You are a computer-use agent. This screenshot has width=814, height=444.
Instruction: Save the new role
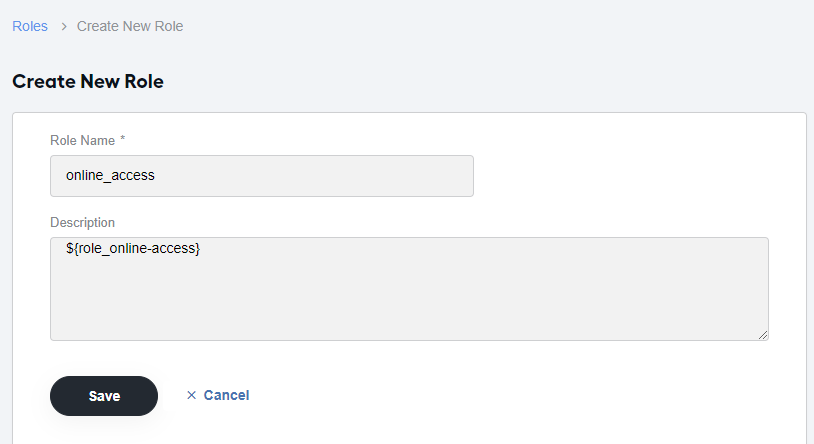pyautogui.click(x=104, y=396)
